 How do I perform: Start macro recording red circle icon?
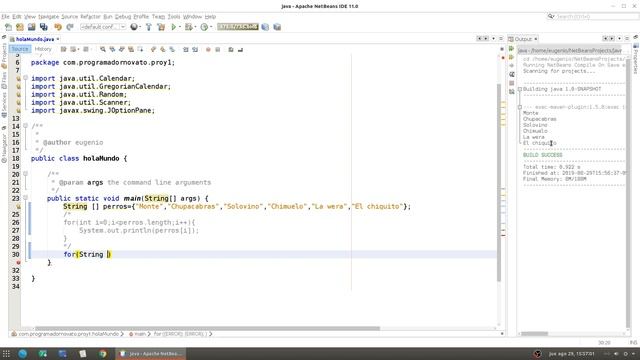[x=208, y=49]
